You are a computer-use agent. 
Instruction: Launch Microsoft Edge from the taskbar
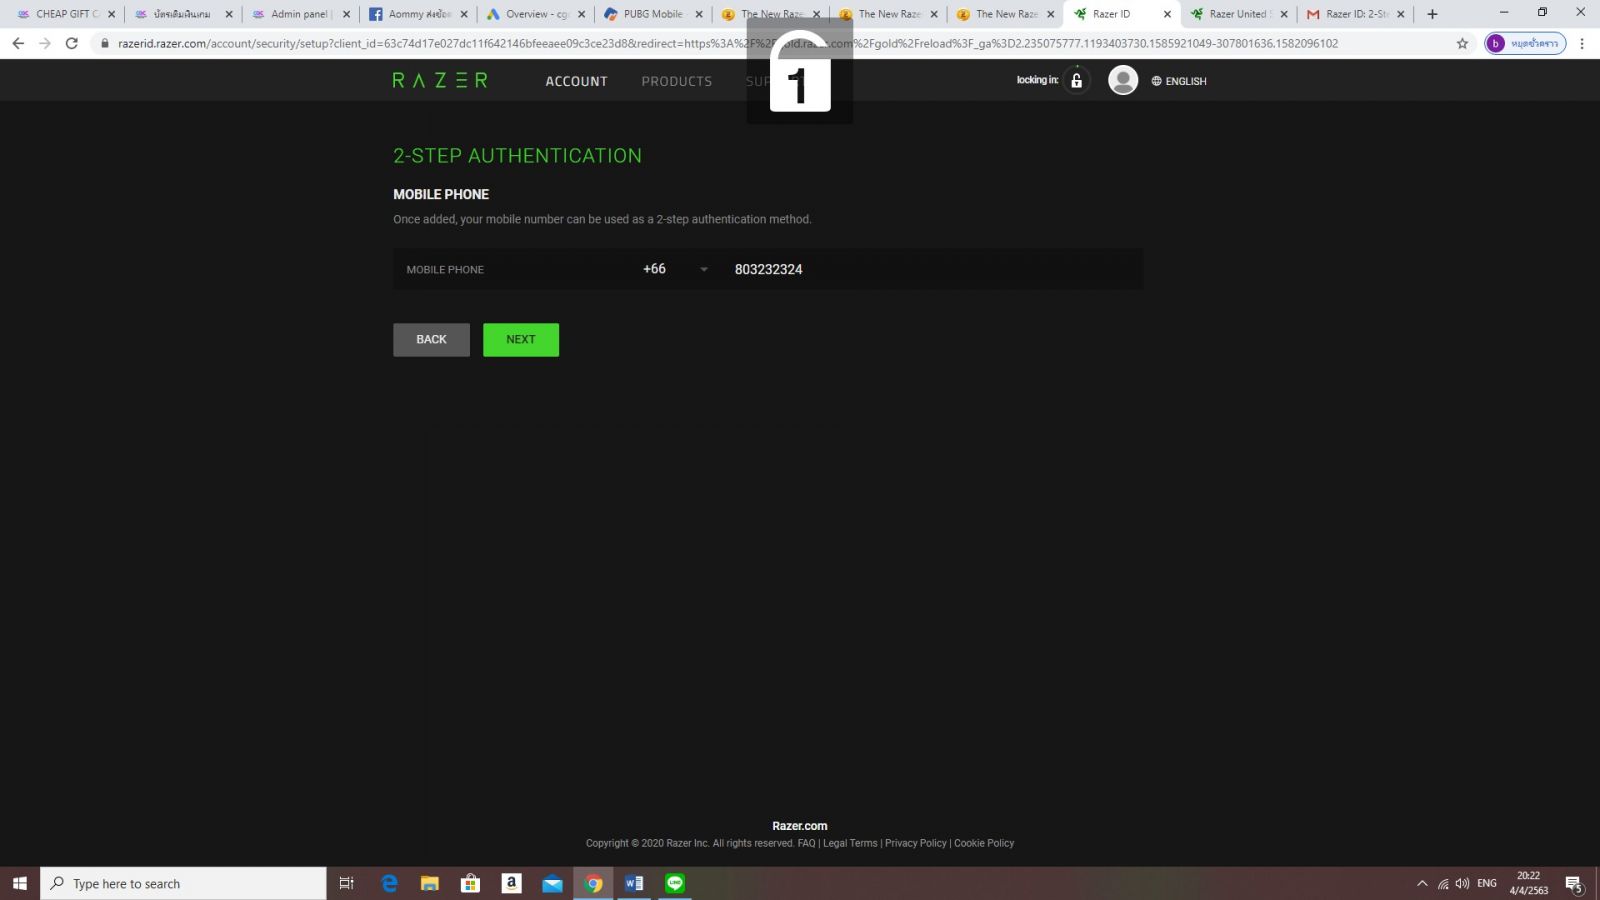[x=389, y=883]
